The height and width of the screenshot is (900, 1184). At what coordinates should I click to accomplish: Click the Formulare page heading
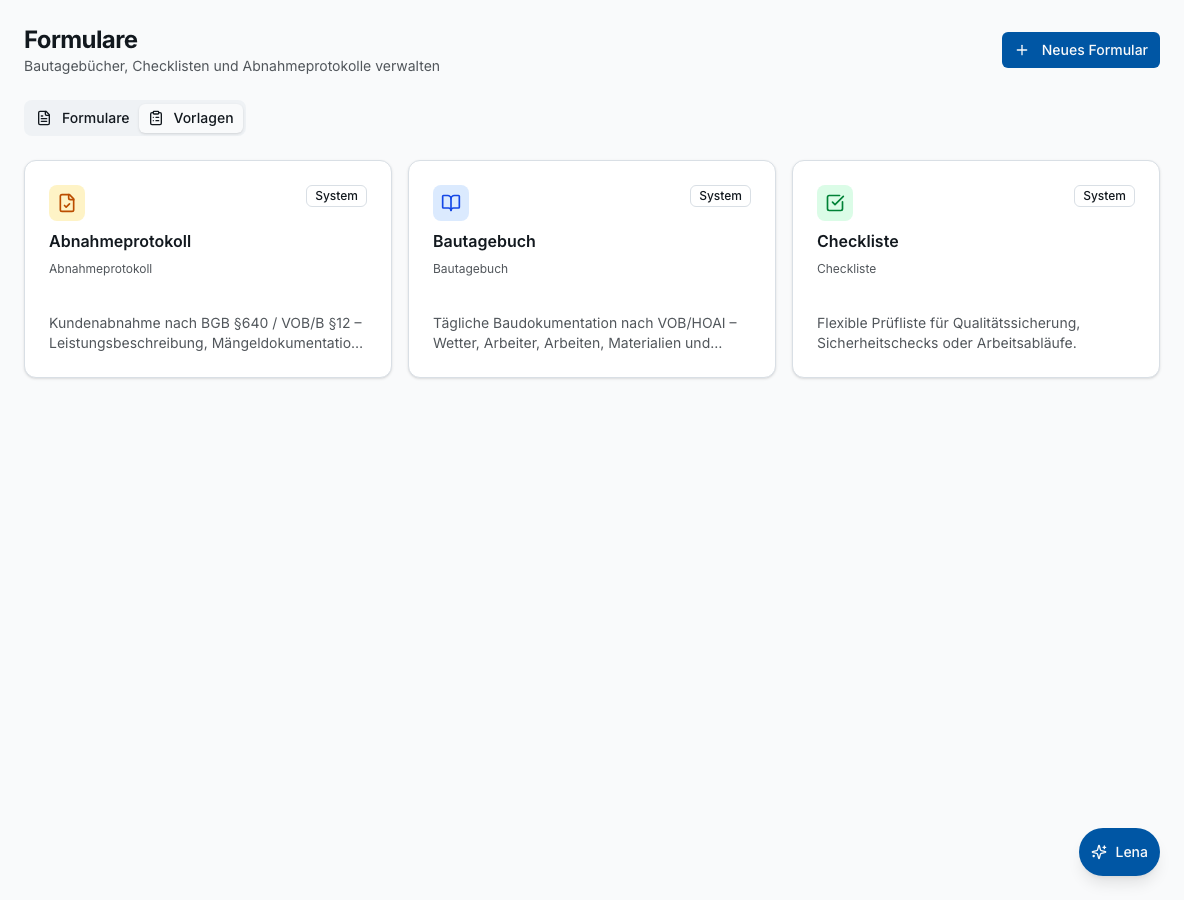pos(81,39)
